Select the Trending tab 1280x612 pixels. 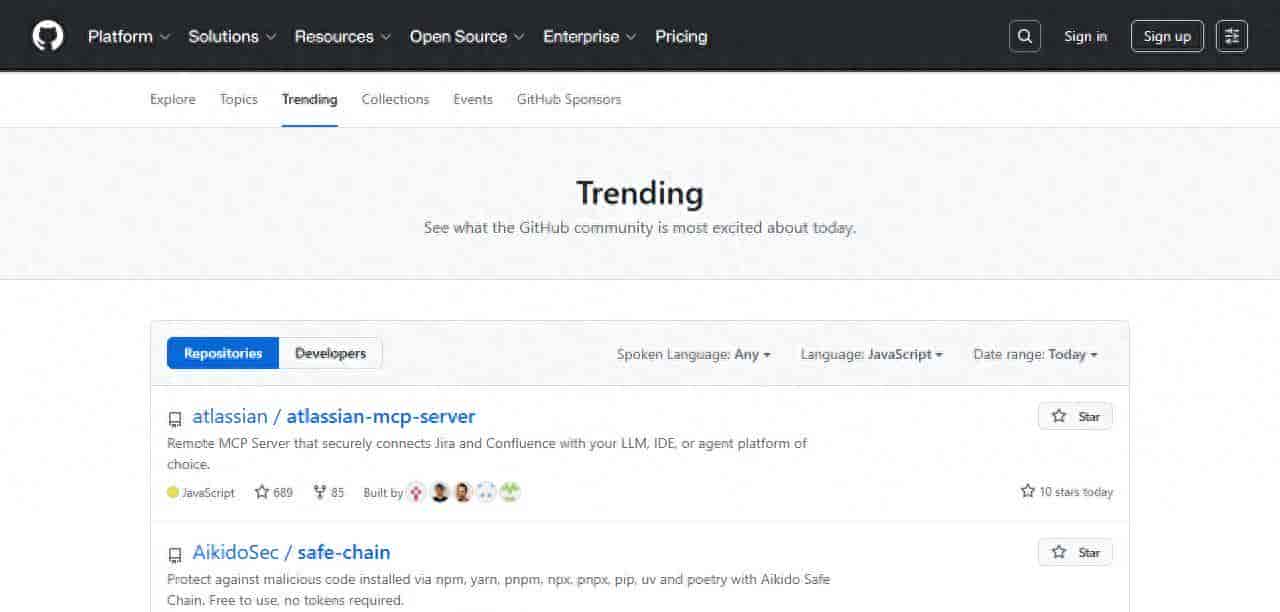tap(310, 99)
